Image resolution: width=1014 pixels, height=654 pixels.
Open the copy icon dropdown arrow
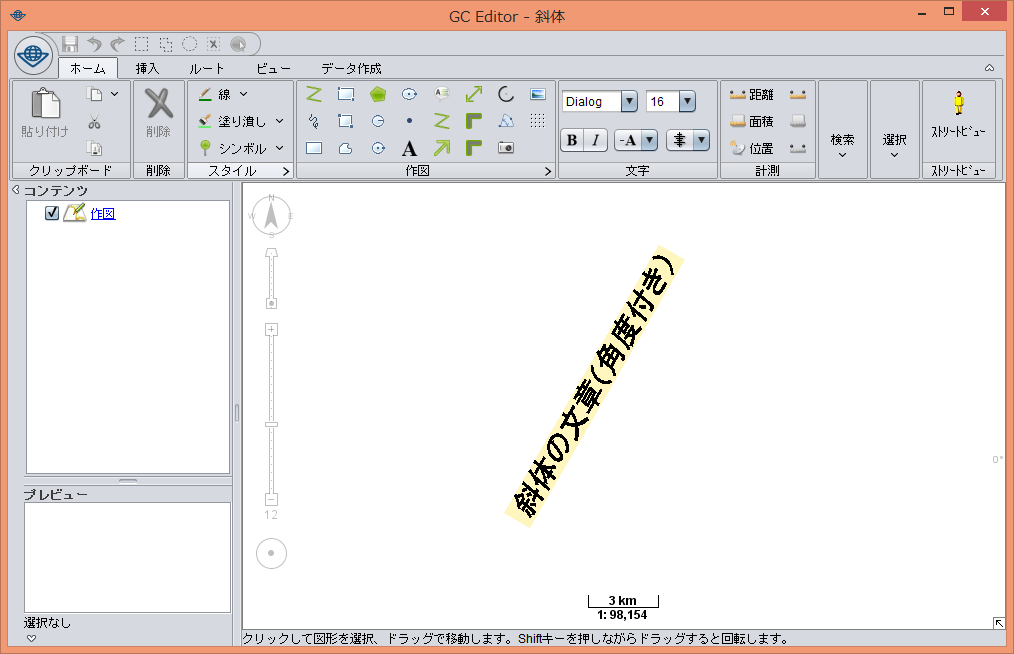point(114,94)
